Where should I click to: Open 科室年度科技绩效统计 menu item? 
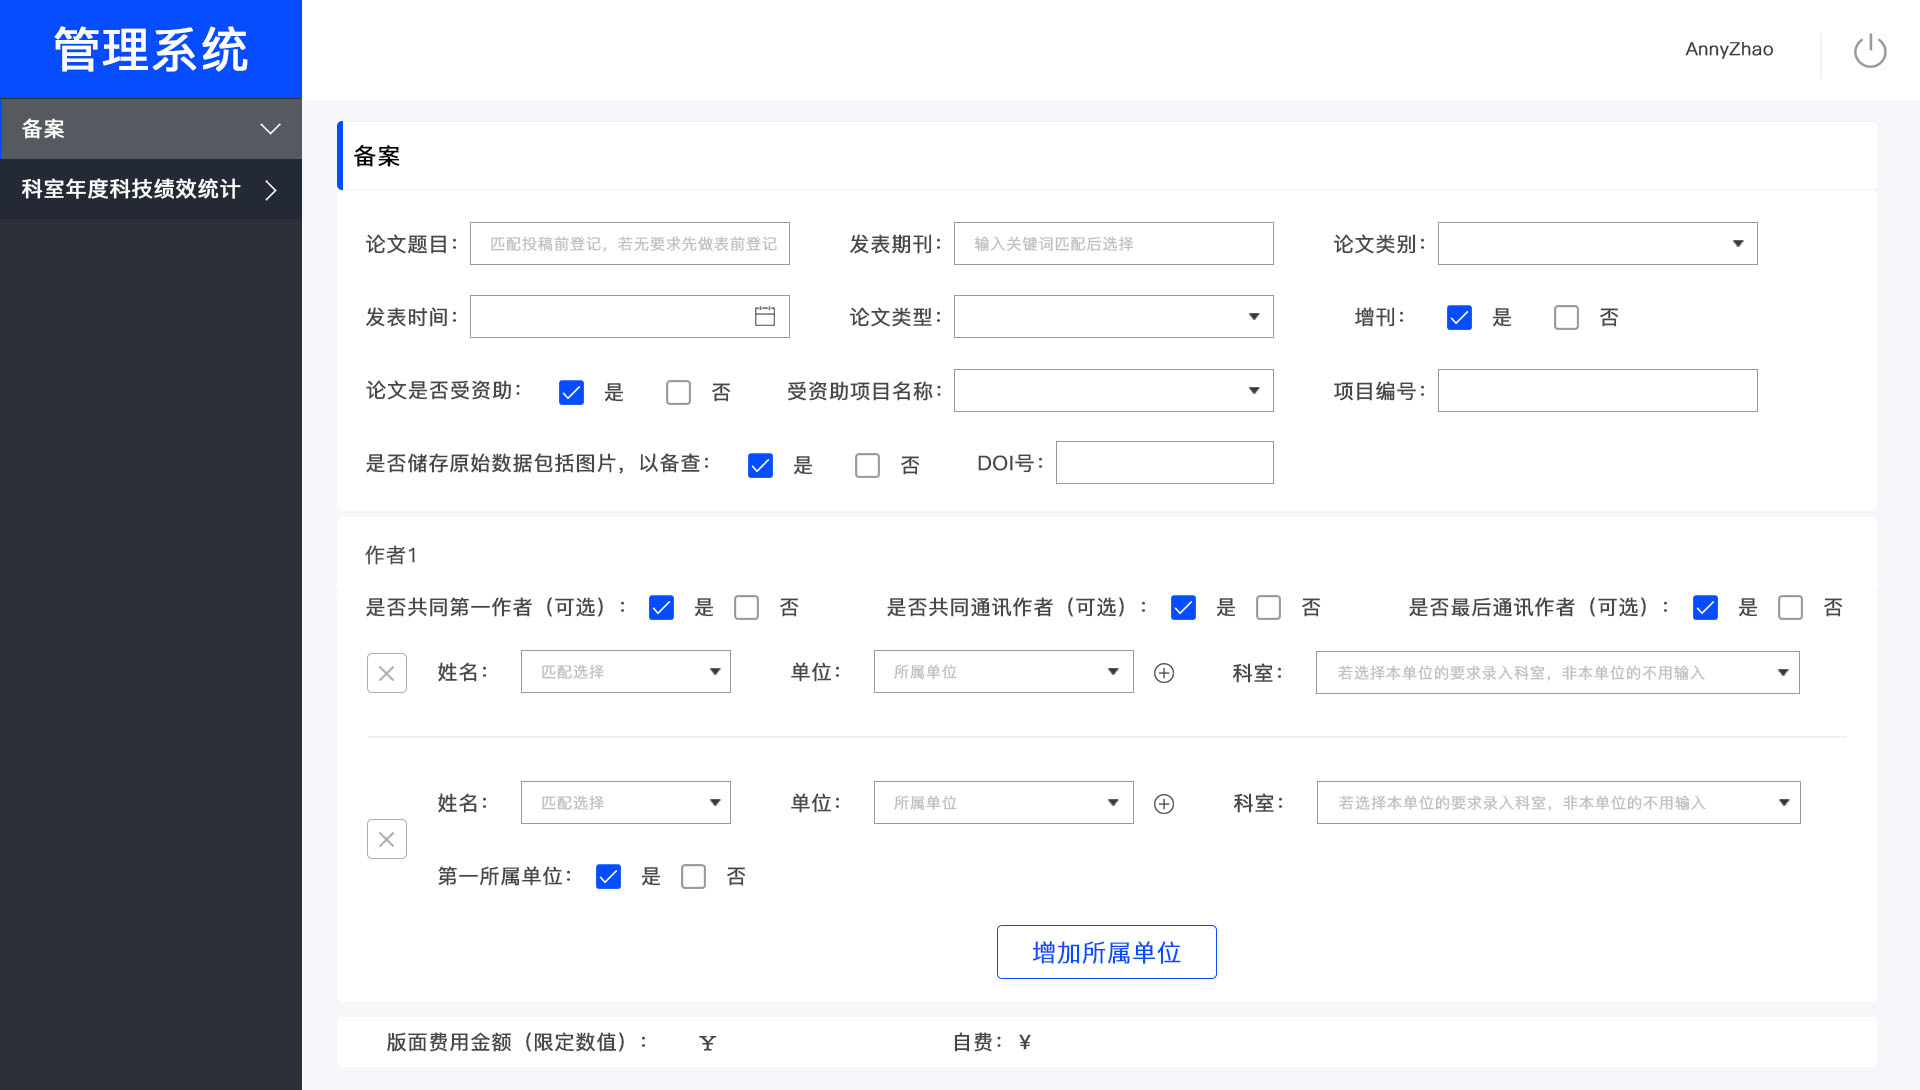131,190
